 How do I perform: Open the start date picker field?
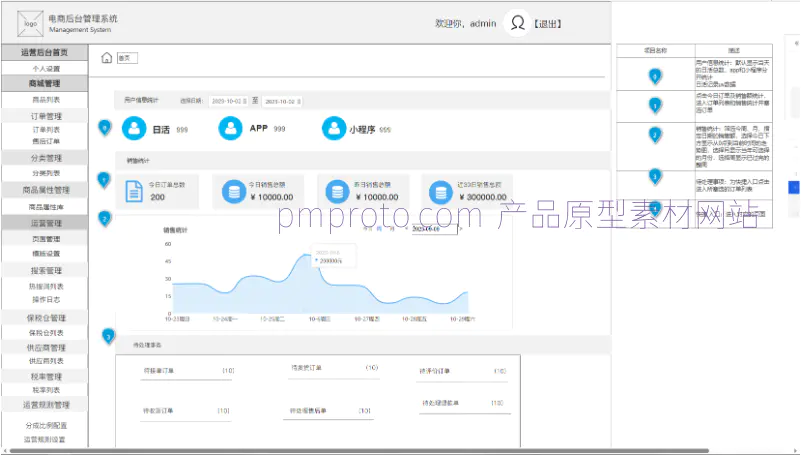tap(229, 101)
